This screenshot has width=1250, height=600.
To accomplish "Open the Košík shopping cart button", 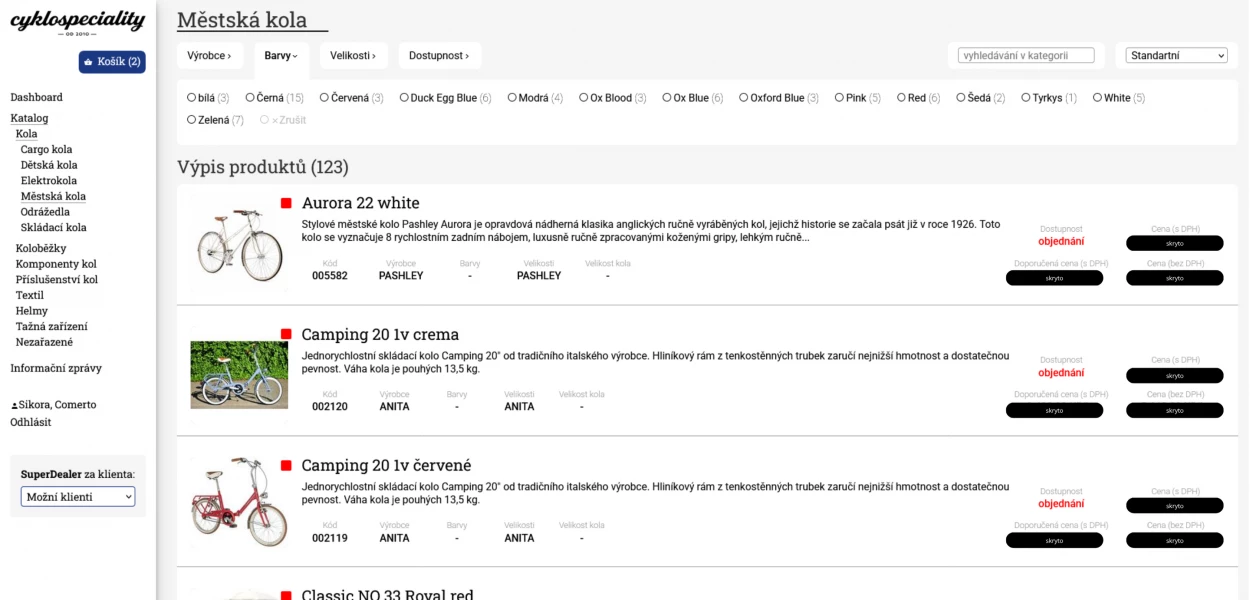I will click(x=112, y=62).
